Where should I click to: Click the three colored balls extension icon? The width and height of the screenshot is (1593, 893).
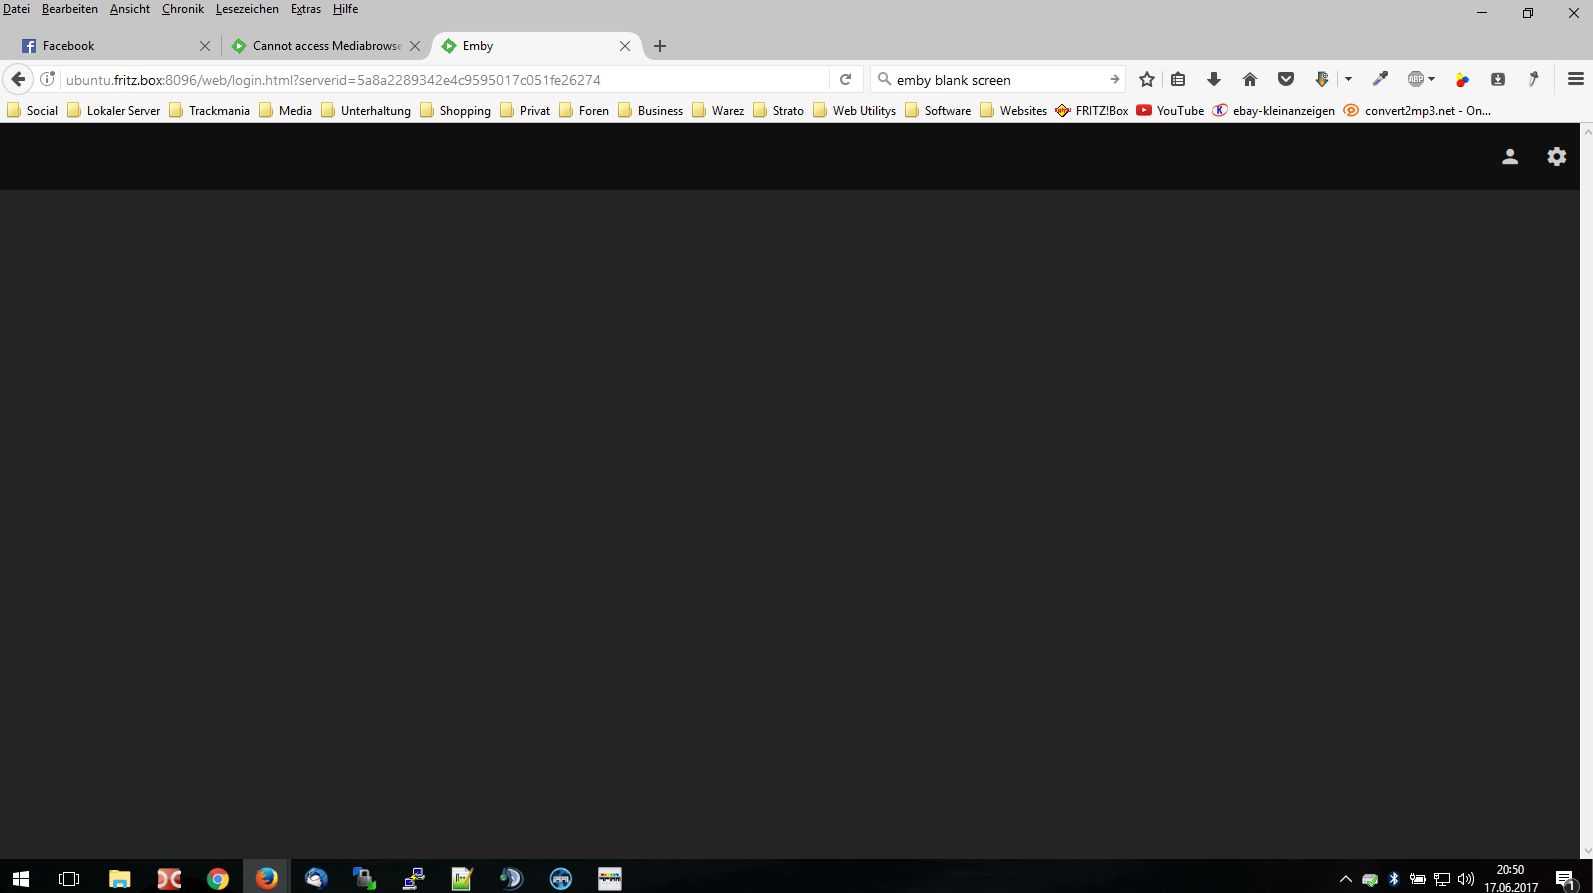1462,79
